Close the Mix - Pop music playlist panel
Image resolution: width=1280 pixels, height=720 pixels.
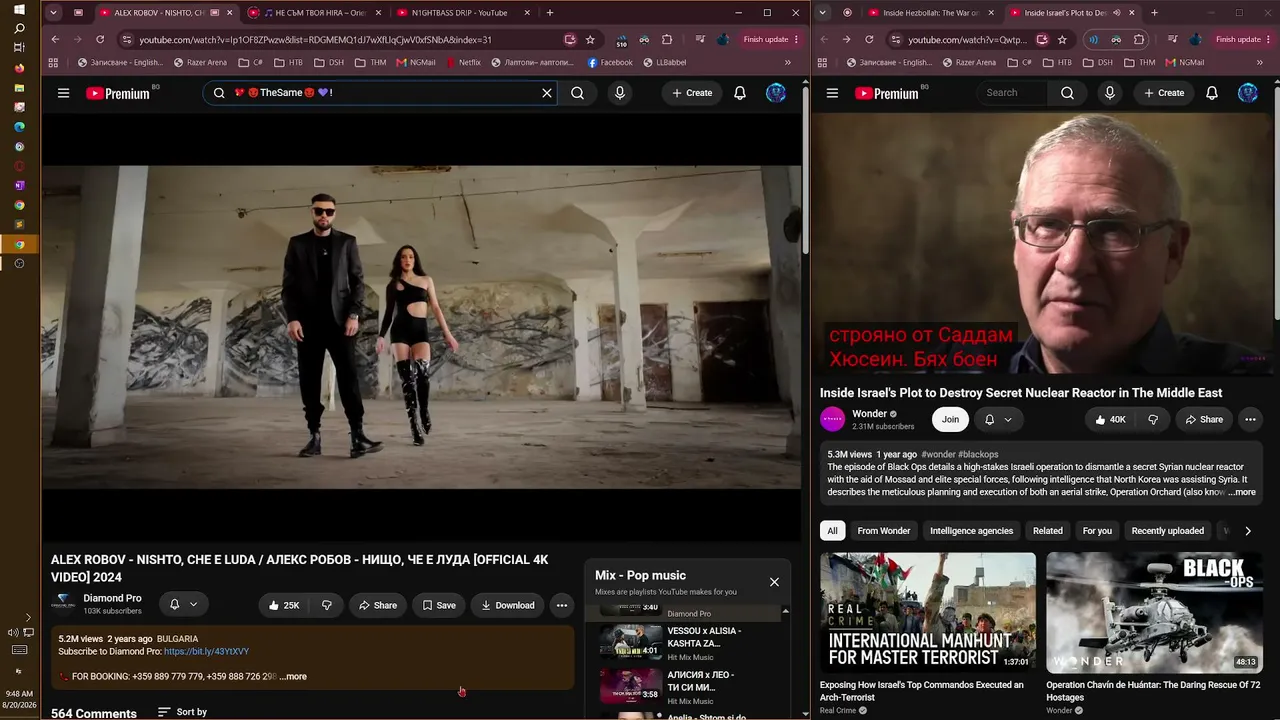pos(774,582)
